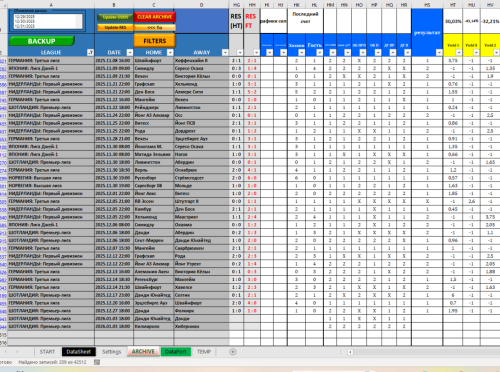The width and height of the screenshot is (500, 372).
Task: Select column HT header
Action: point(453,5)
